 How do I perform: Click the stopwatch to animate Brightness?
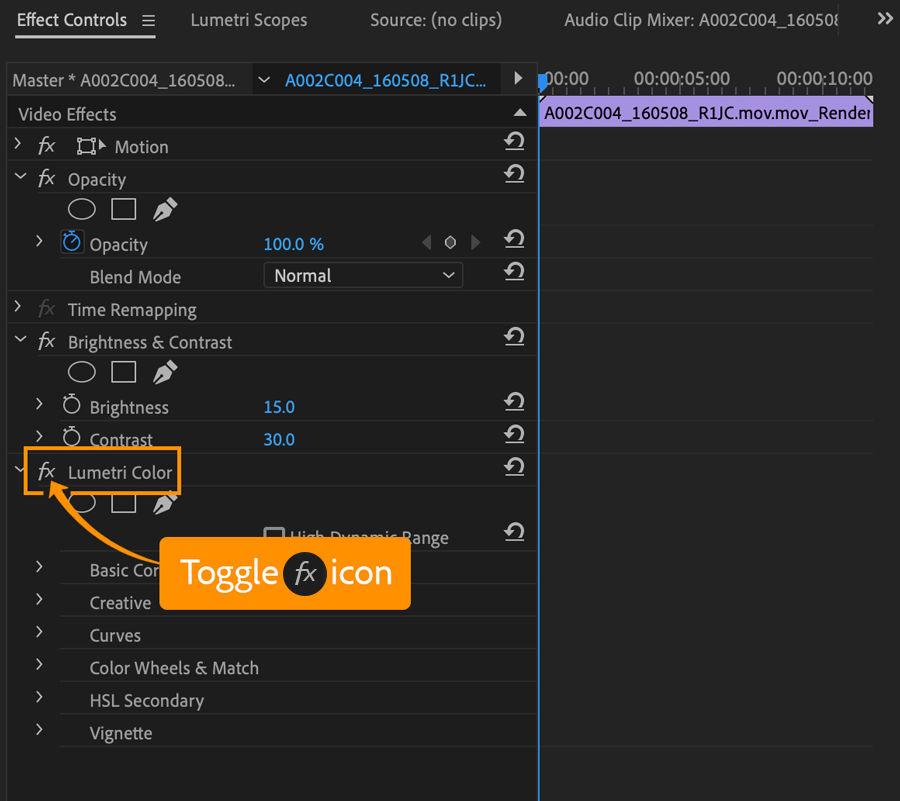pos(71,406)
